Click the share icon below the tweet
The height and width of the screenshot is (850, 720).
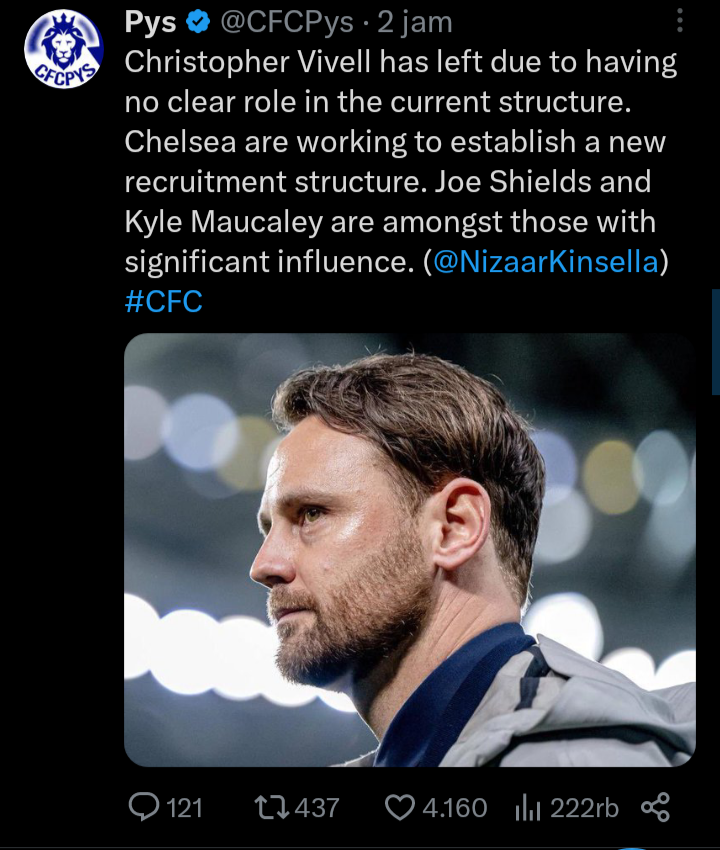point(655,807)
